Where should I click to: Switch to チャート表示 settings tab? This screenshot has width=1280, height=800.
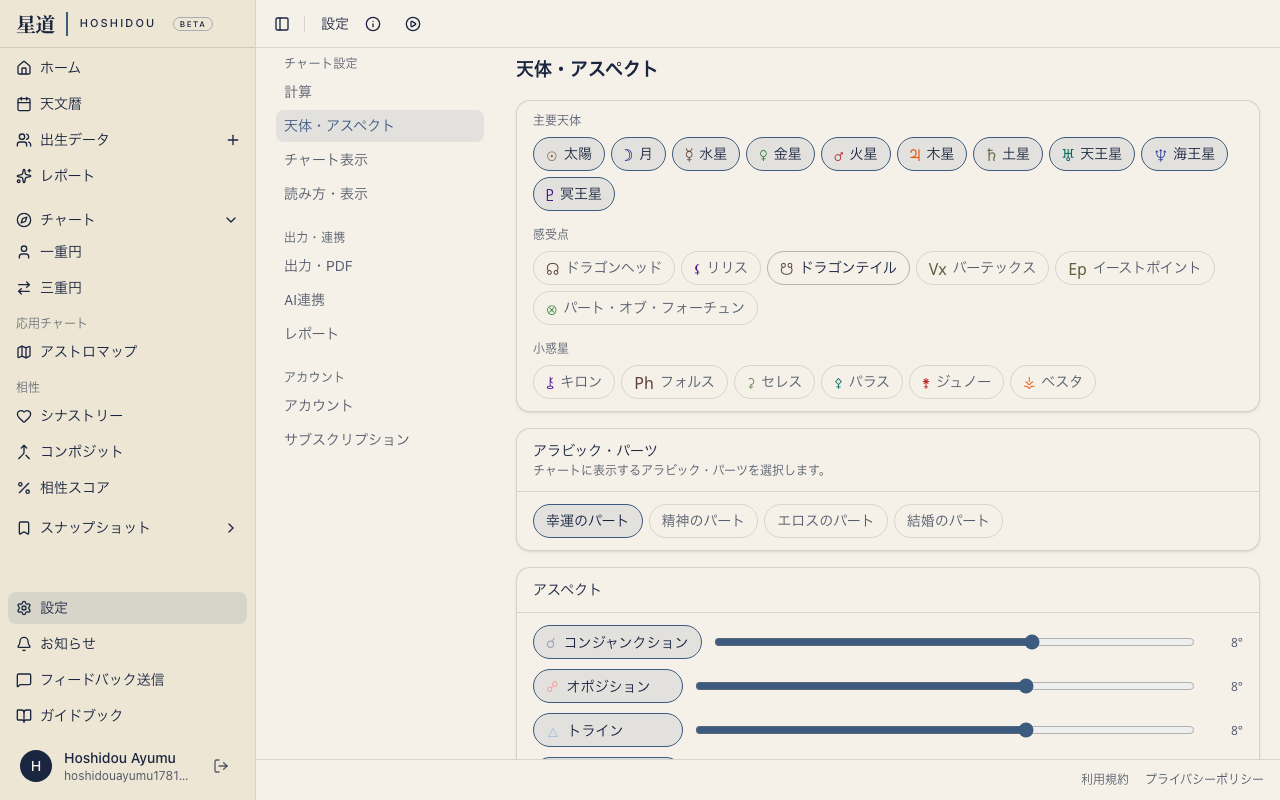coord(380,160)
